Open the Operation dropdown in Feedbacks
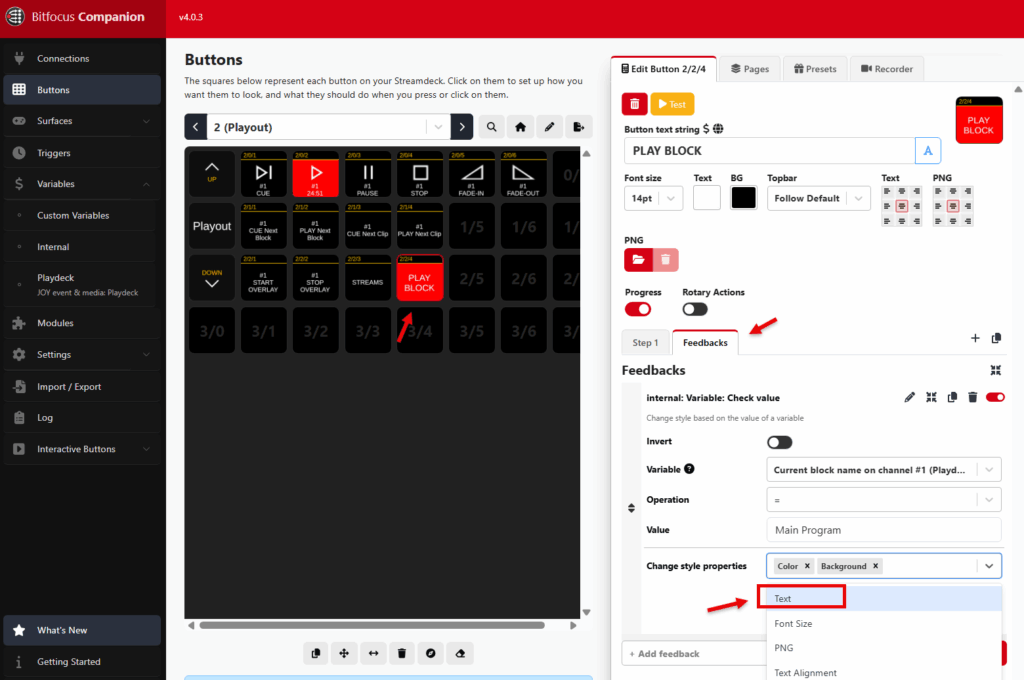Screen dimensions: 1024x680 [x=884, y=499]
